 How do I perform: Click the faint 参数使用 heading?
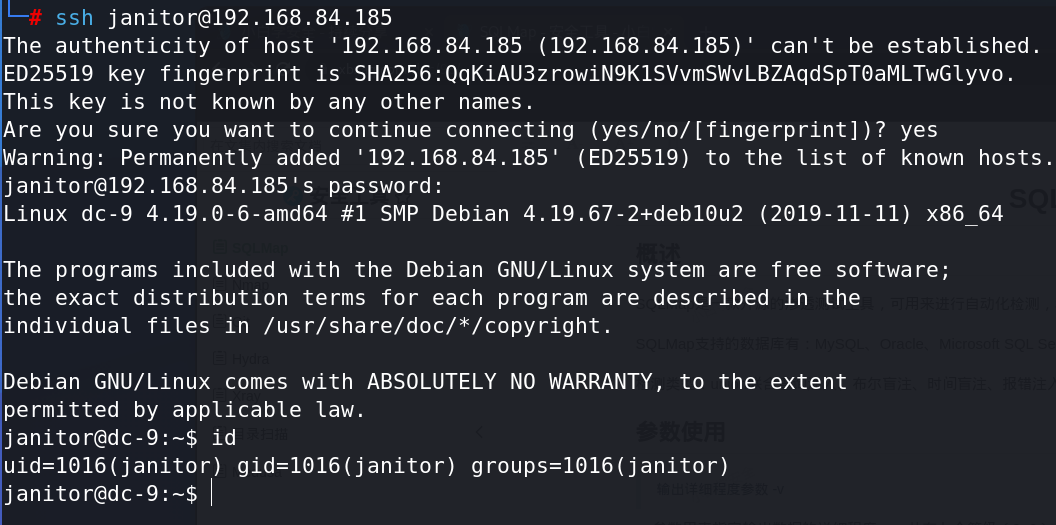click(680, 431)
